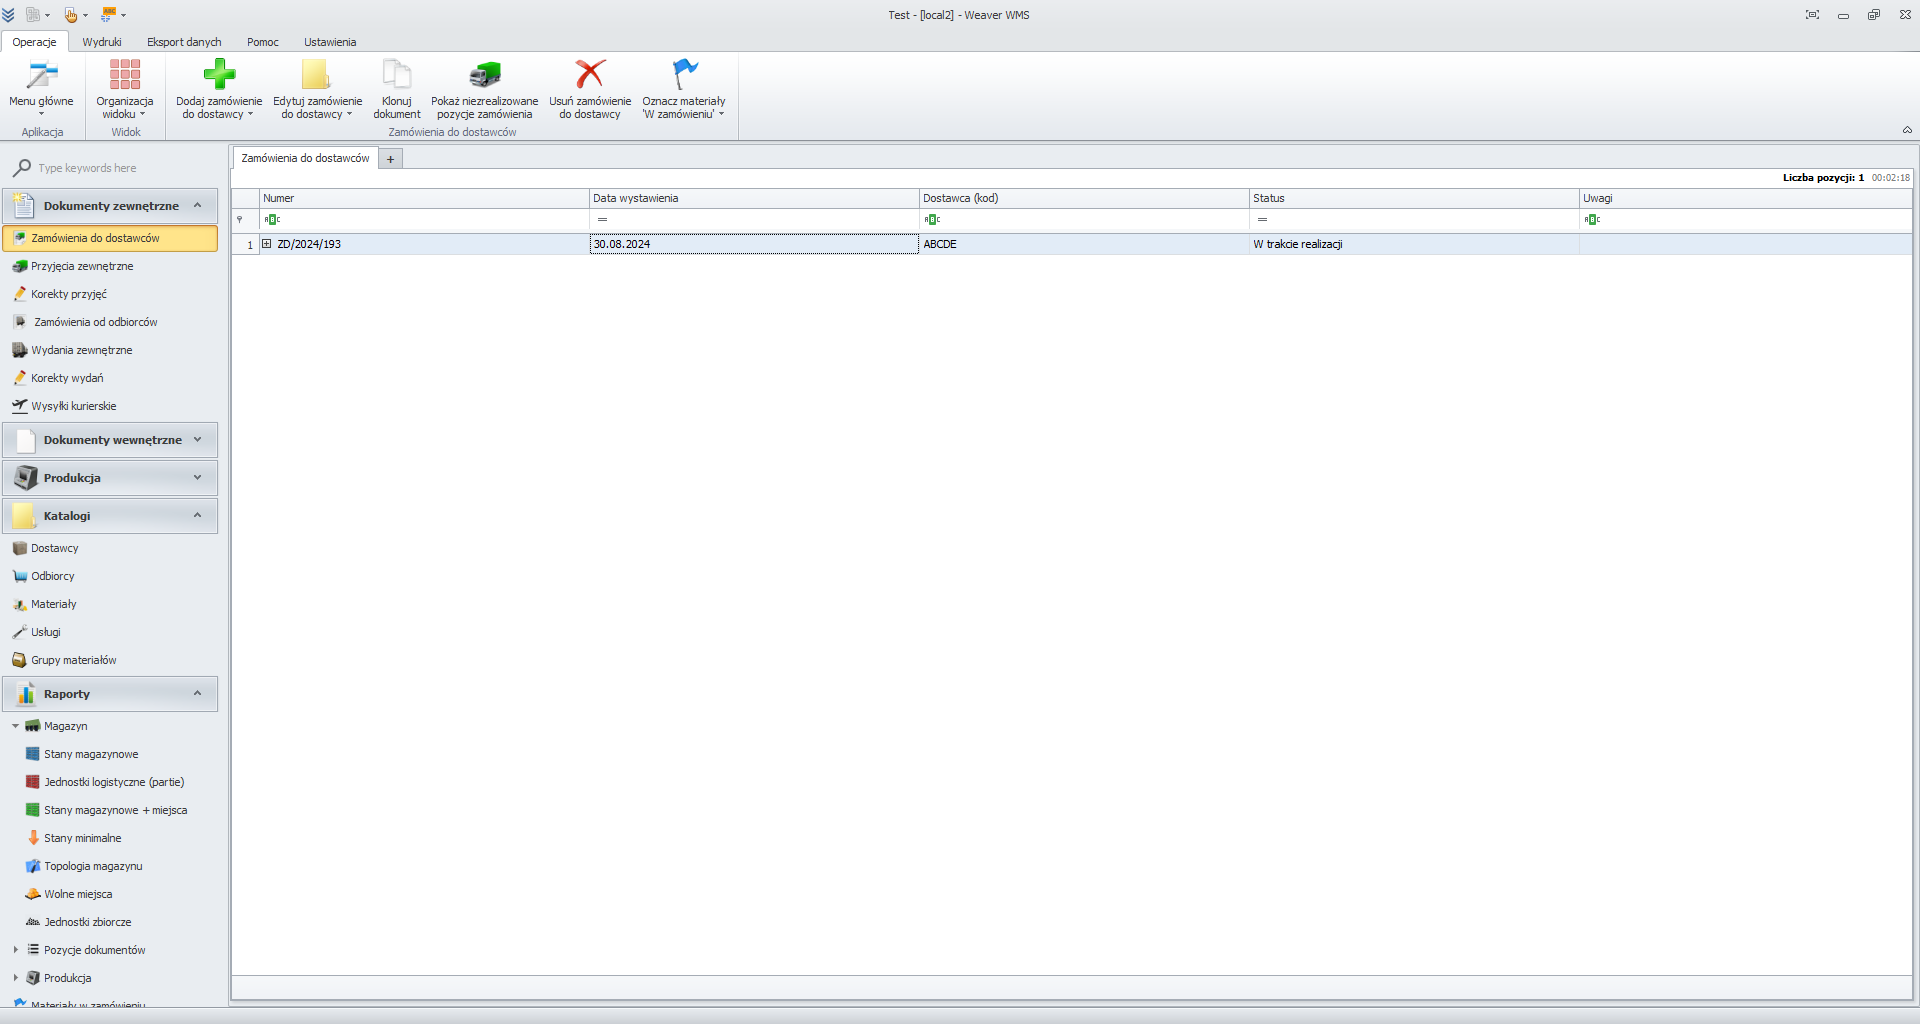The height and width of the screenshot is (1024, 1920).
Task: Click the red X Usuń zamówienie icon
Action: click(590, 75)
